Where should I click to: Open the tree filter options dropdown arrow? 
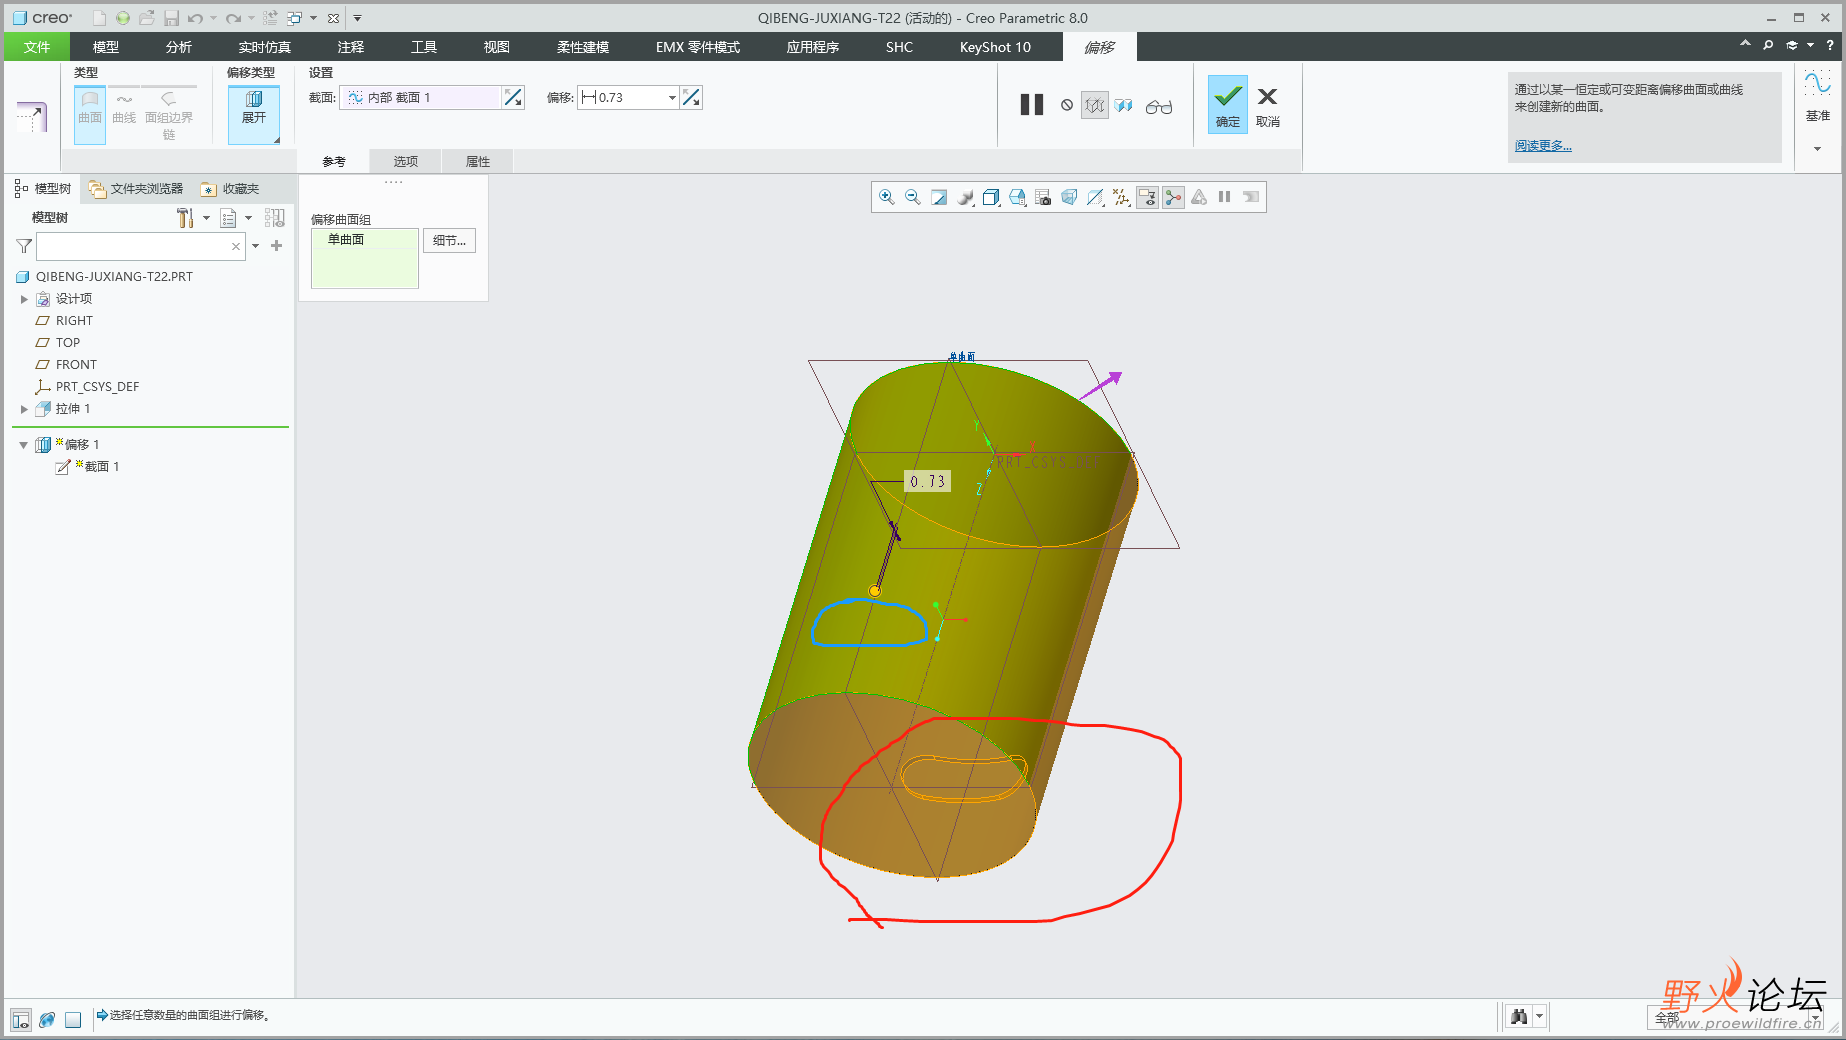255,246
